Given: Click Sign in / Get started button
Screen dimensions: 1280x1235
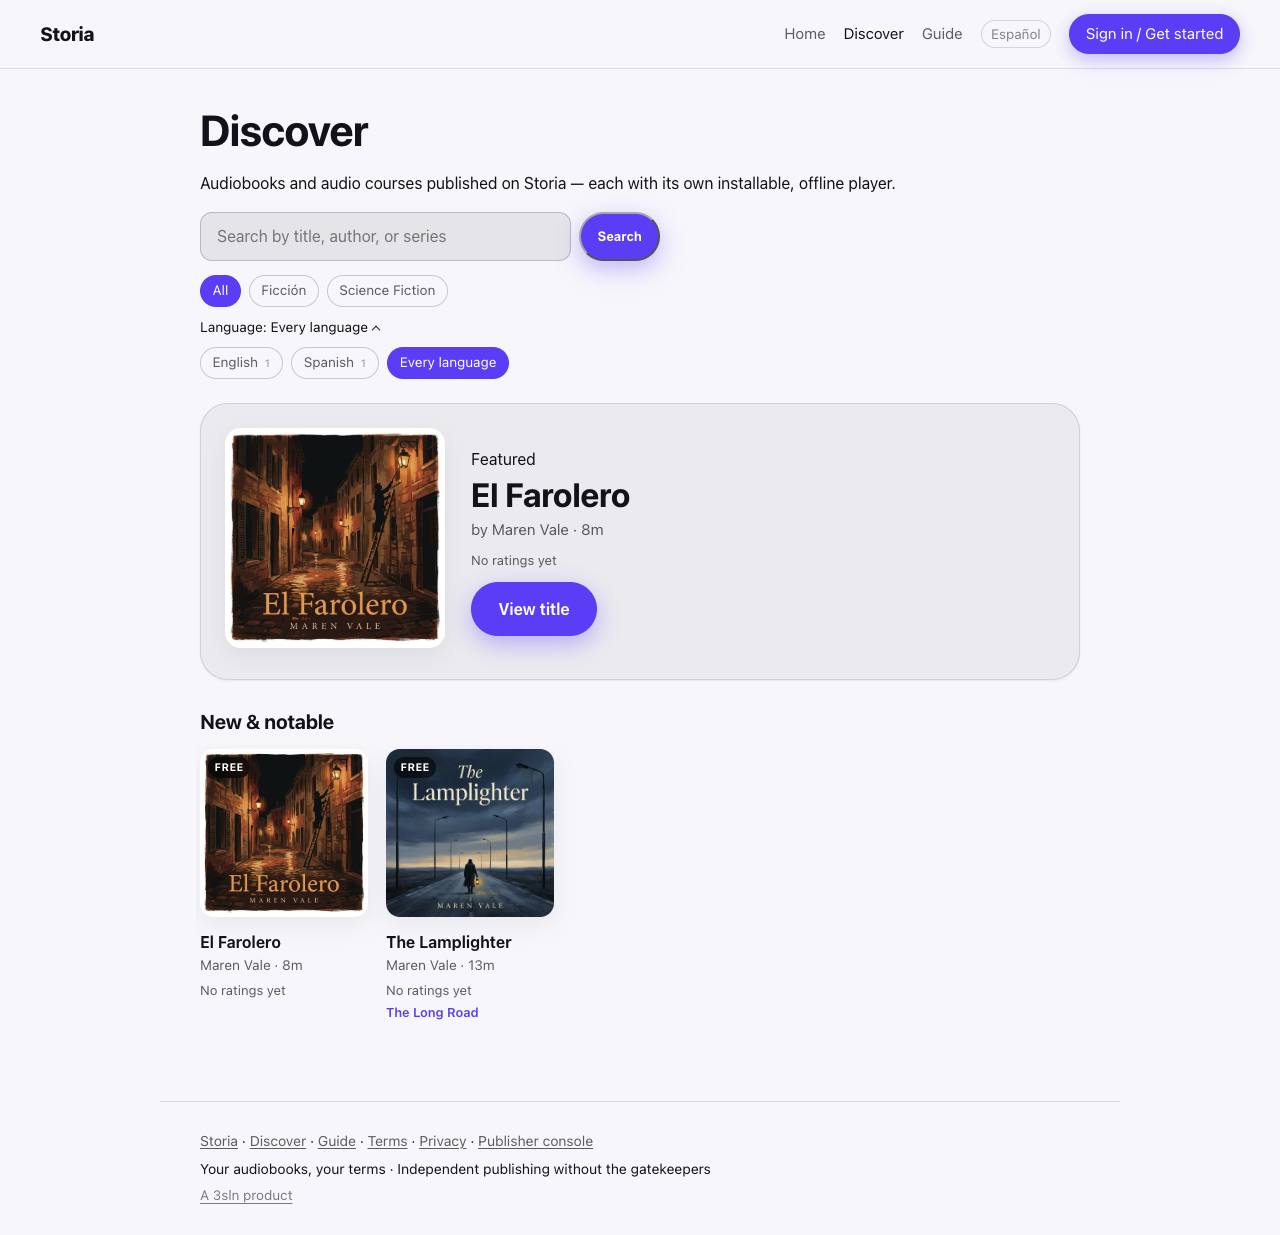Looking at the screenshot, I should pos(1154,34).
